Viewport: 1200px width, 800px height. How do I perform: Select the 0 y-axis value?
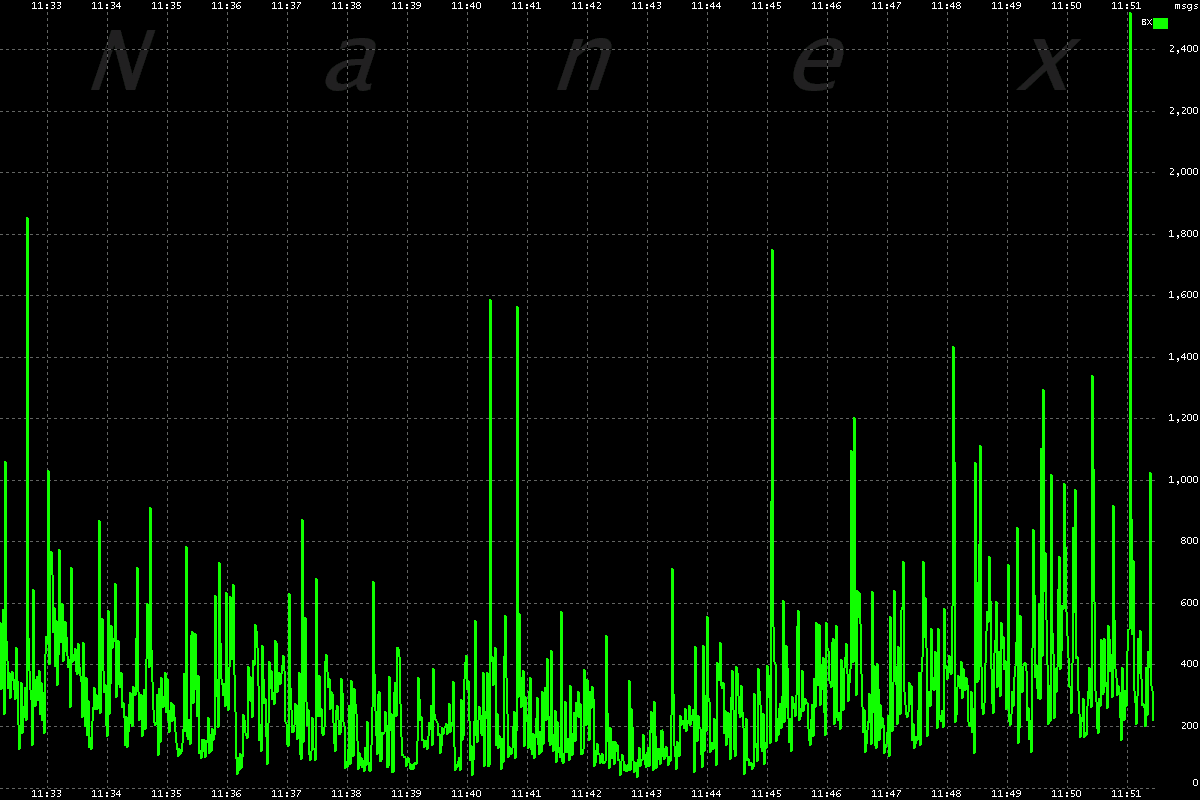1194,782
